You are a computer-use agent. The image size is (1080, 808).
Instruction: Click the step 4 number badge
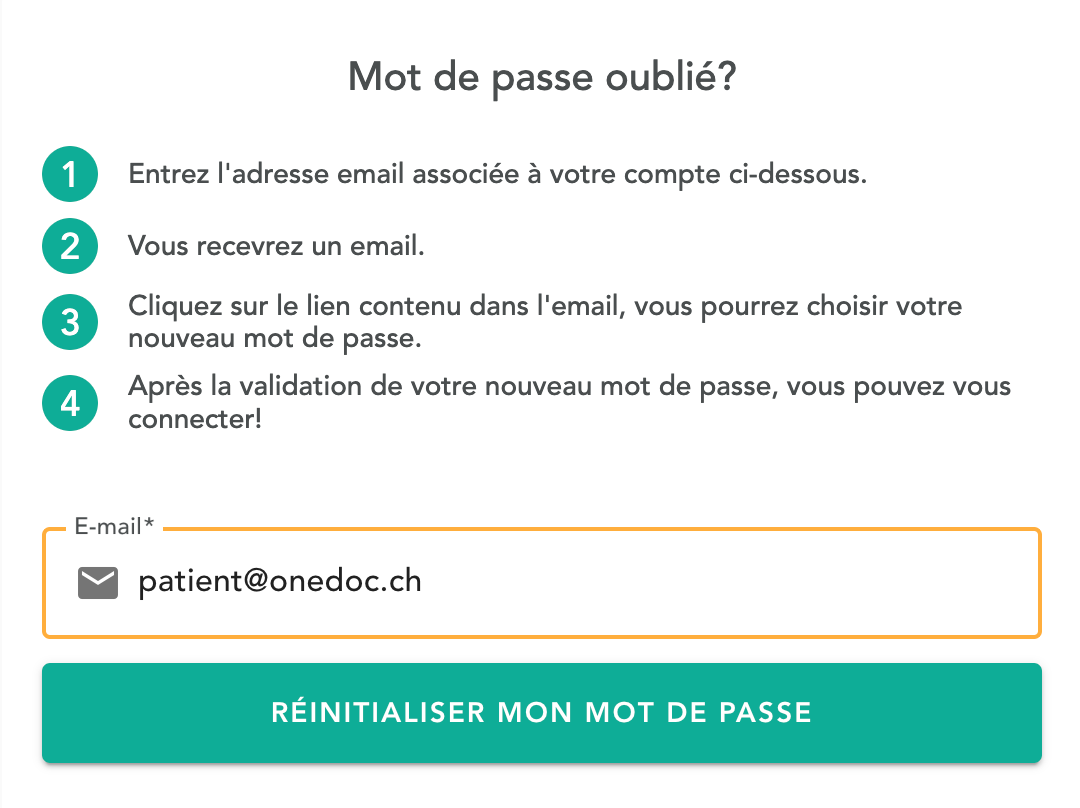pyautogui.click(x=69, y=402)
